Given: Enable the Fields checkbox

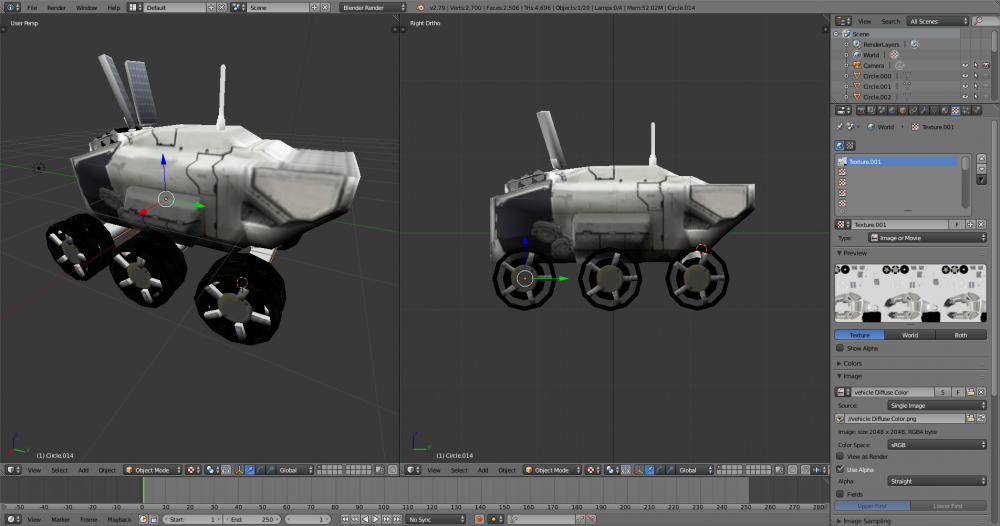Looking at the screenshot, I should tap(840, 494).
